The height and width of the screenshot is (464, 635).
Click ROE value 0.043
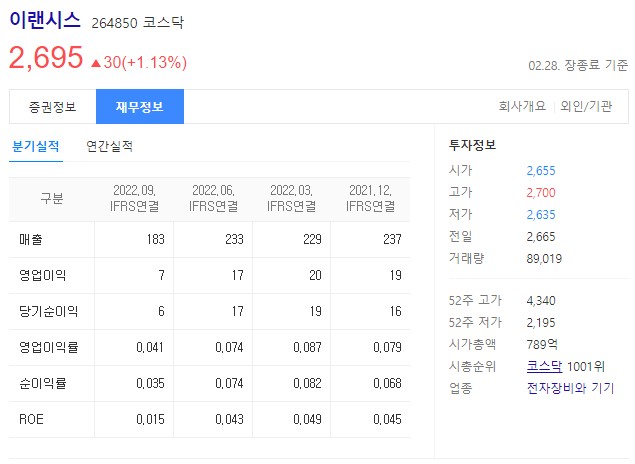230,419
